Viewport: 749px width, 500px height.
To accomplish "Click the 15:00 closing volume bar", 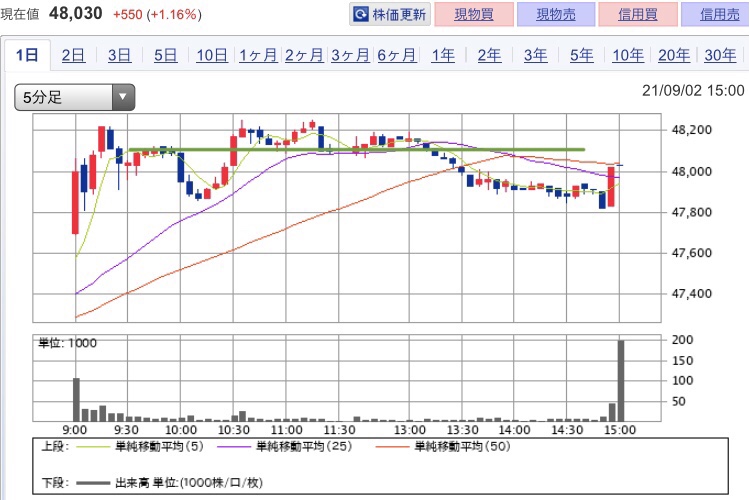I will pyautogui.click(x=621, y=381).
